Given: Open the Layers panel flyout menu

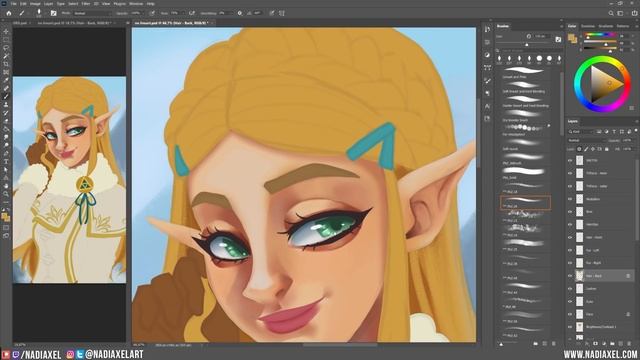Looking at the screenshot, I should [636, 122].
